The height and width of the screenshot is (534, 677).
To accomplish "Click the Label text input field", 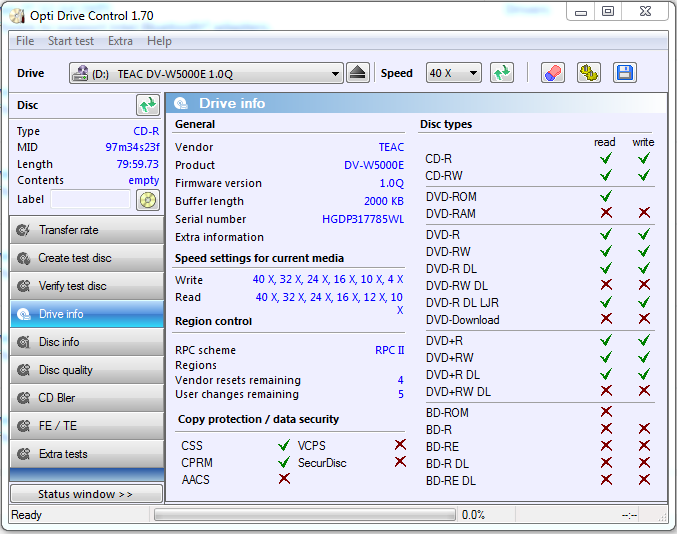I will pyautogui.click(x=91, y=199).
